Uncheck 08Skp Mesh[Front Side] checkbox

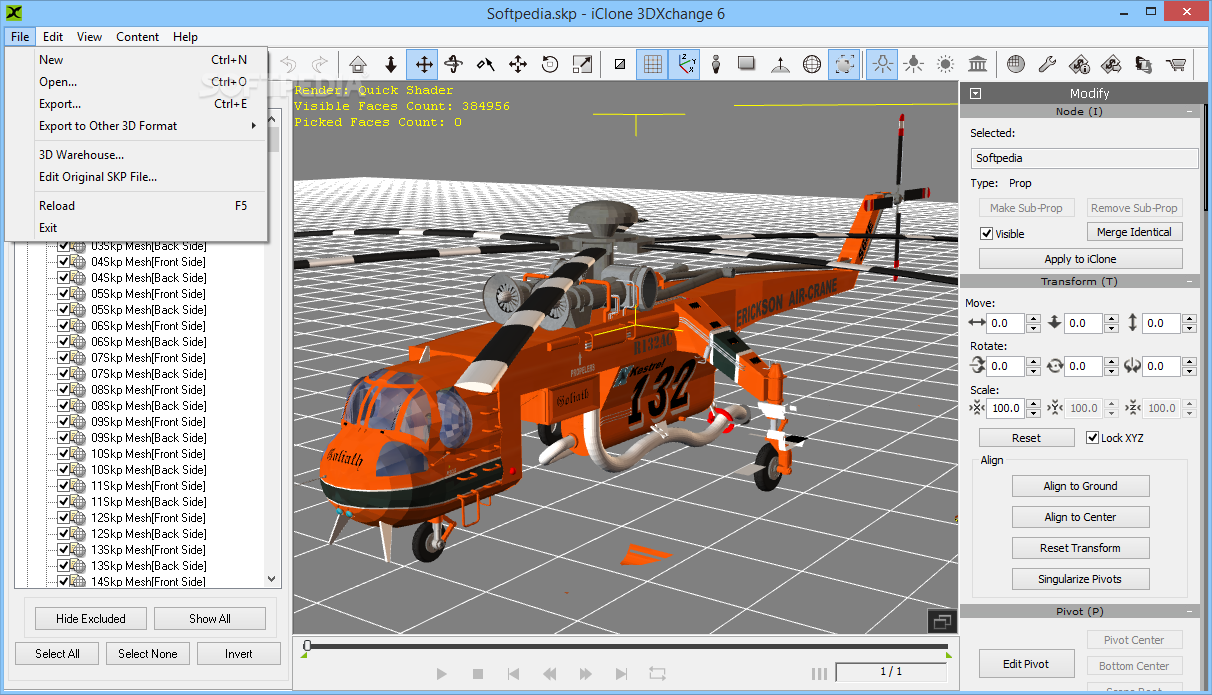(63, 390)
